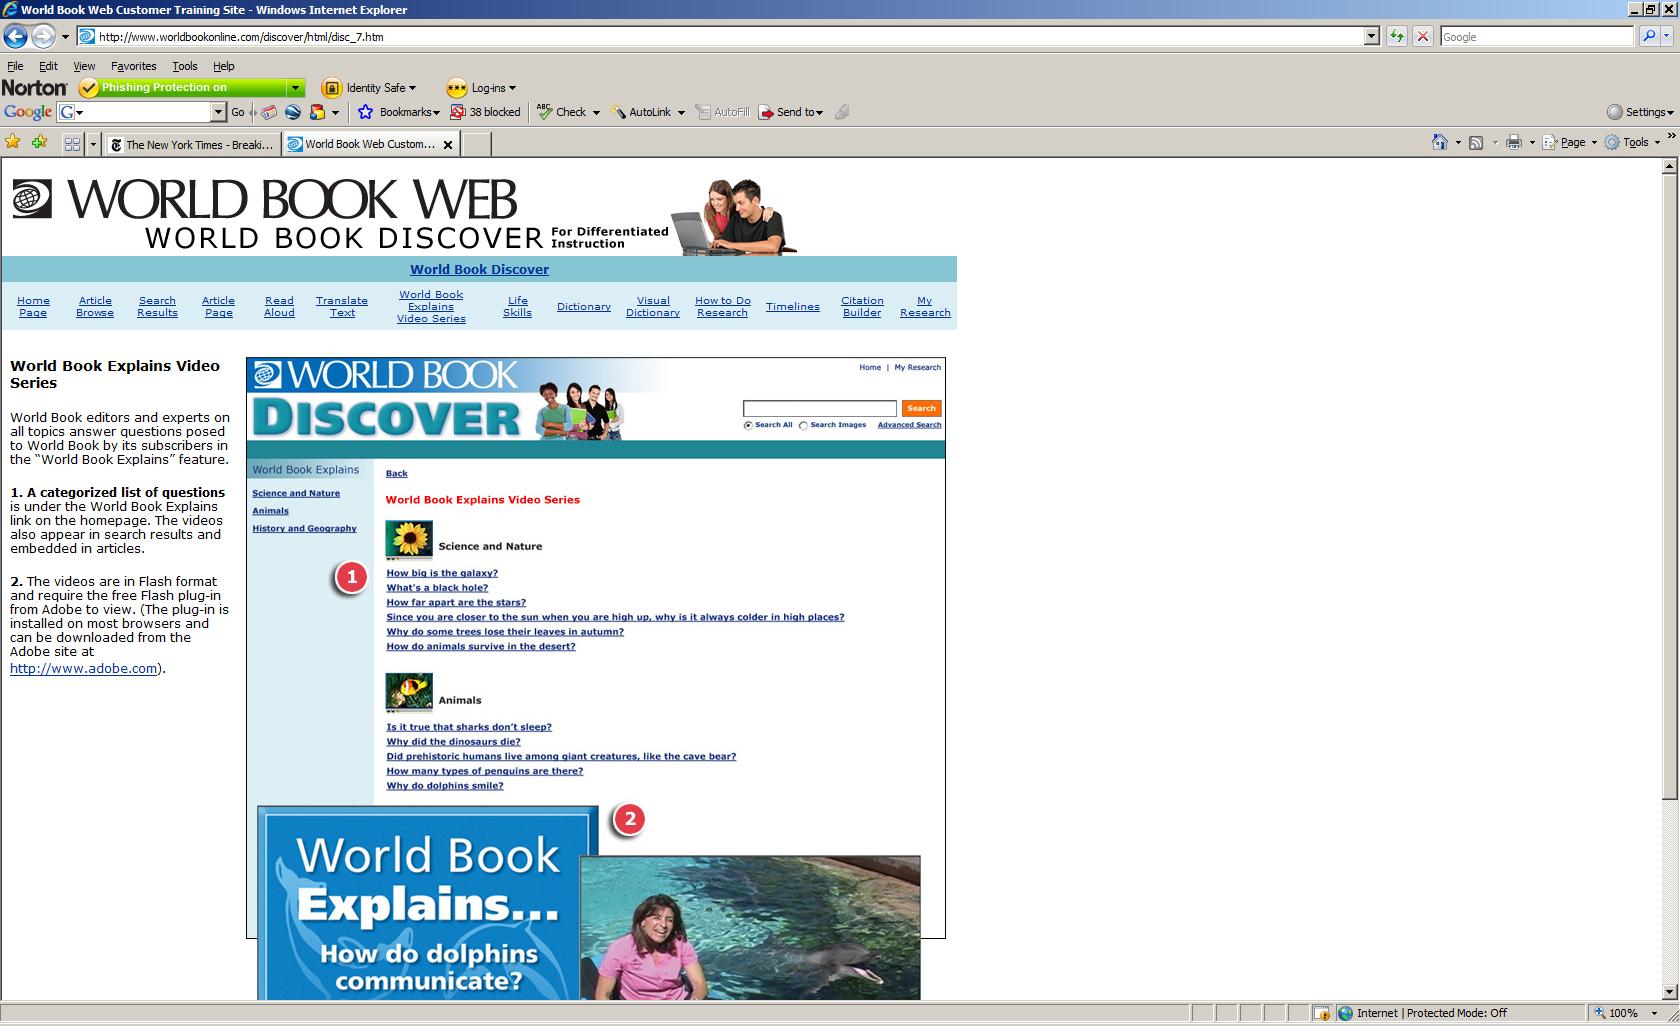This screenshot has height=1026, width=1680.
Task: Open Google toolbar Settings
Action: tap(1639, 112)
